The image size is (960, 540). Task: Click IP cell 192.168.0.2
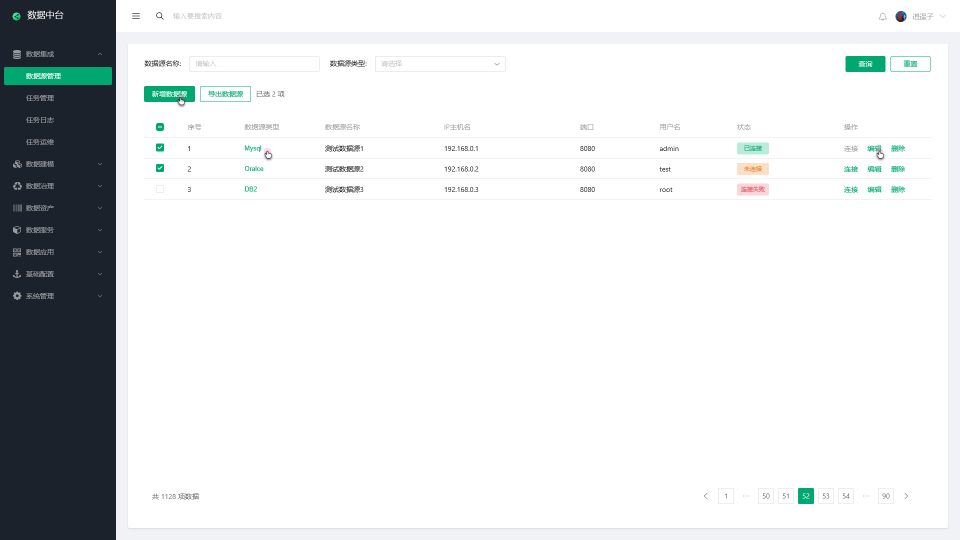[461, 169]
